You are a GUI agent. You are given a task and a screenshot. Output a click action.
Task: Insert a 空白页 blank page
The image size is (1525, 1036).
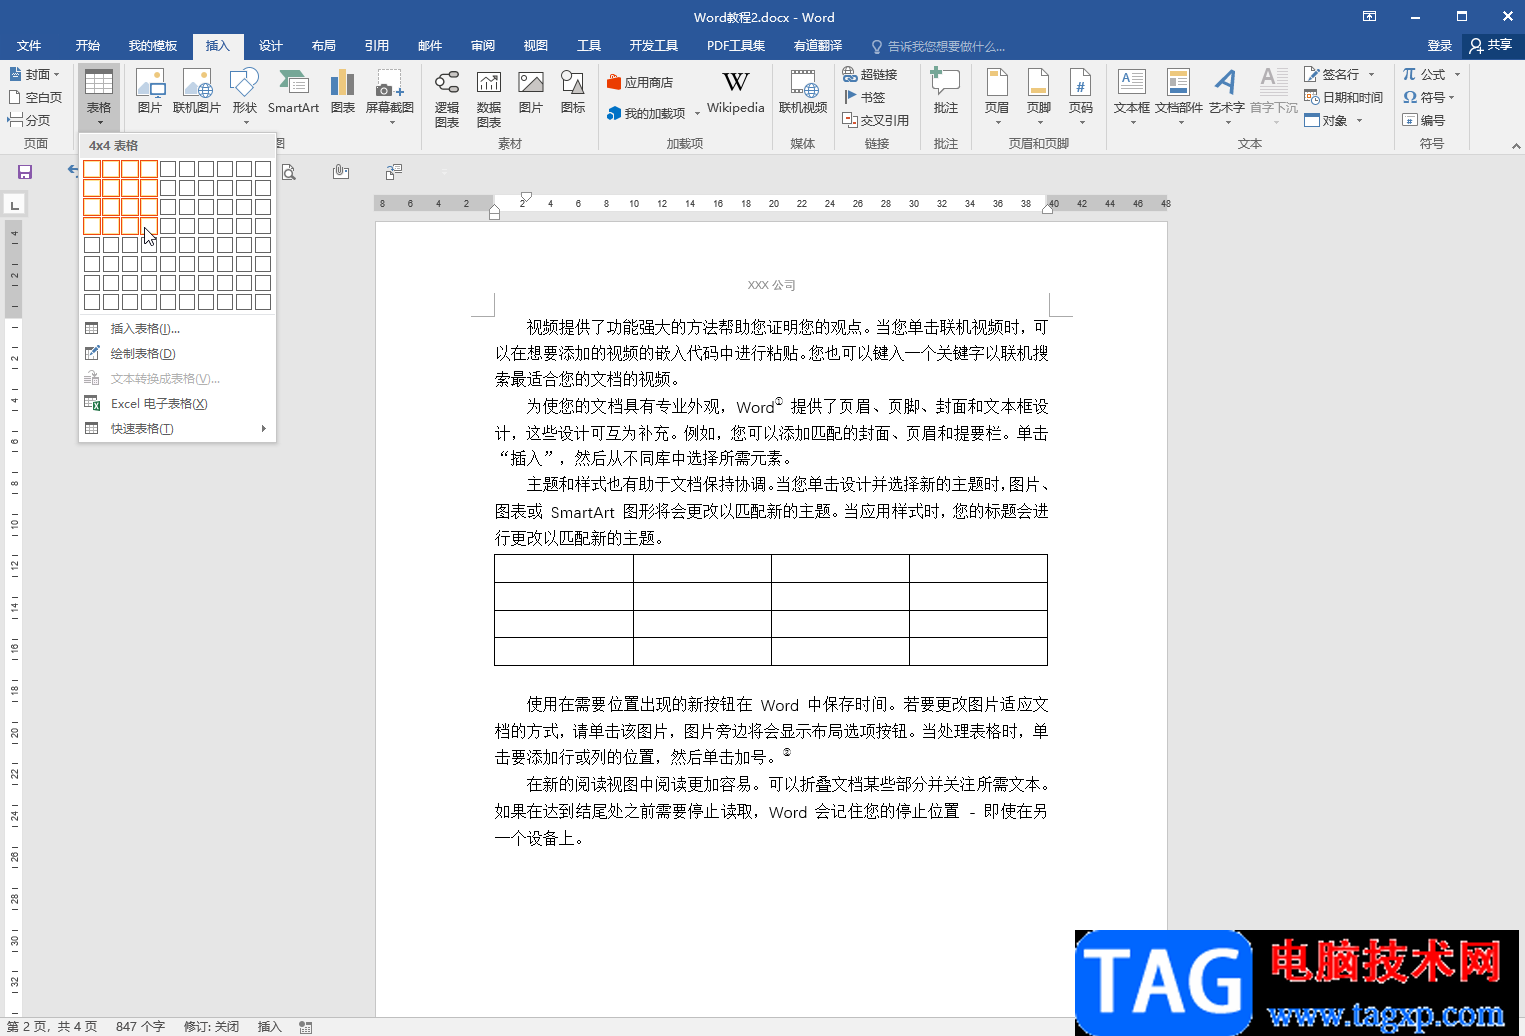pos(35,97)
